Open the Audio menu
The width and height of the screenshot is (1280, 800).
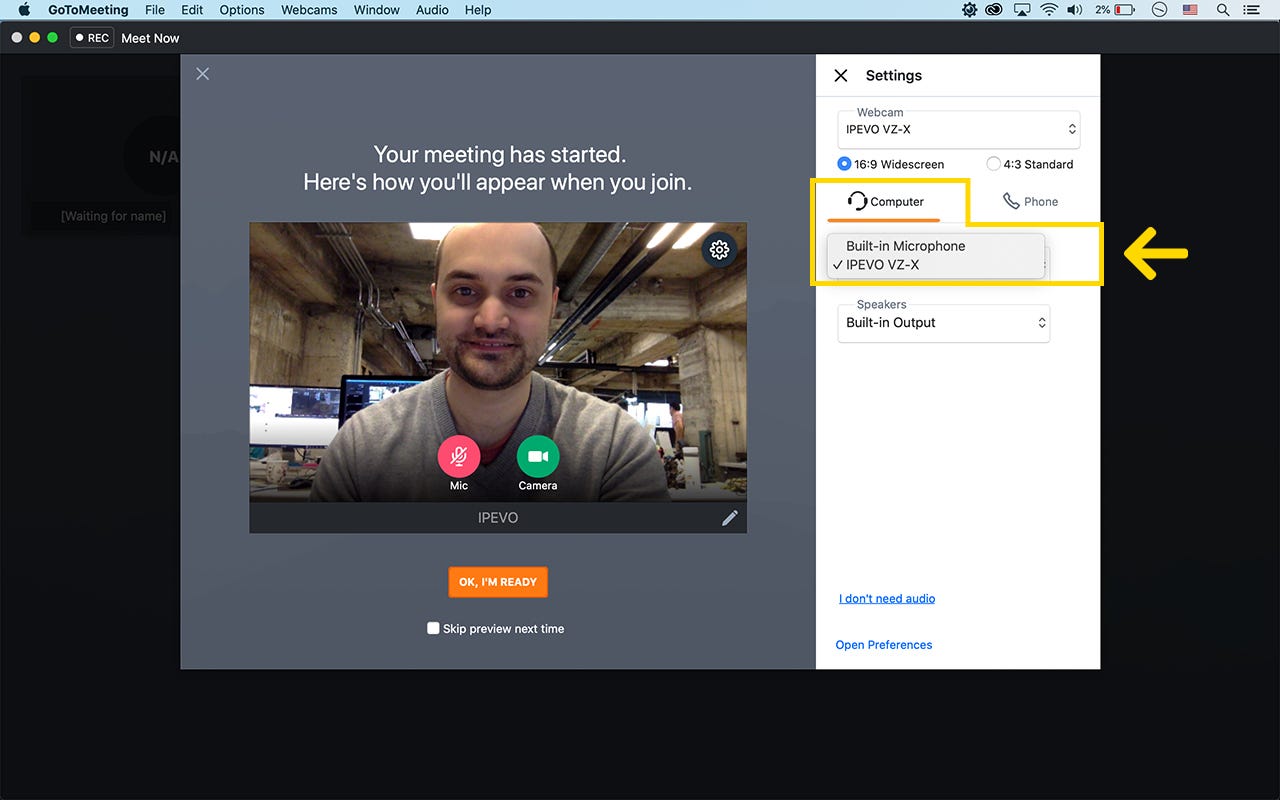432,10
